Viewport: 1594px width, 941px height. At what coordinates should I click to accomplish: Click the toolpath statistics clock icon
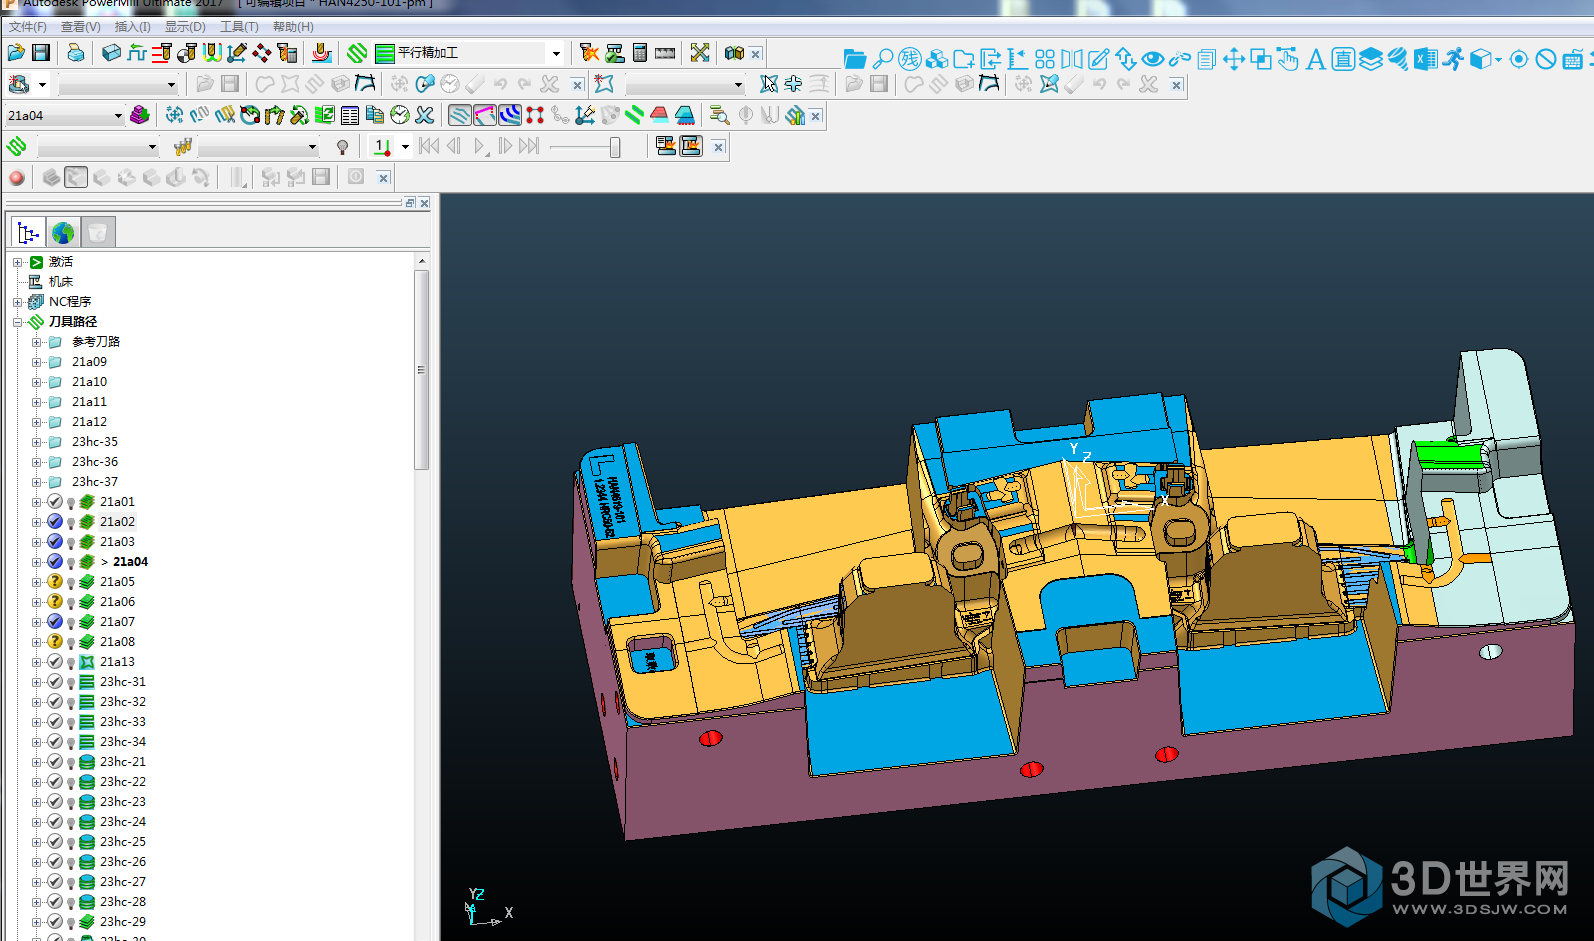point(400,115)
